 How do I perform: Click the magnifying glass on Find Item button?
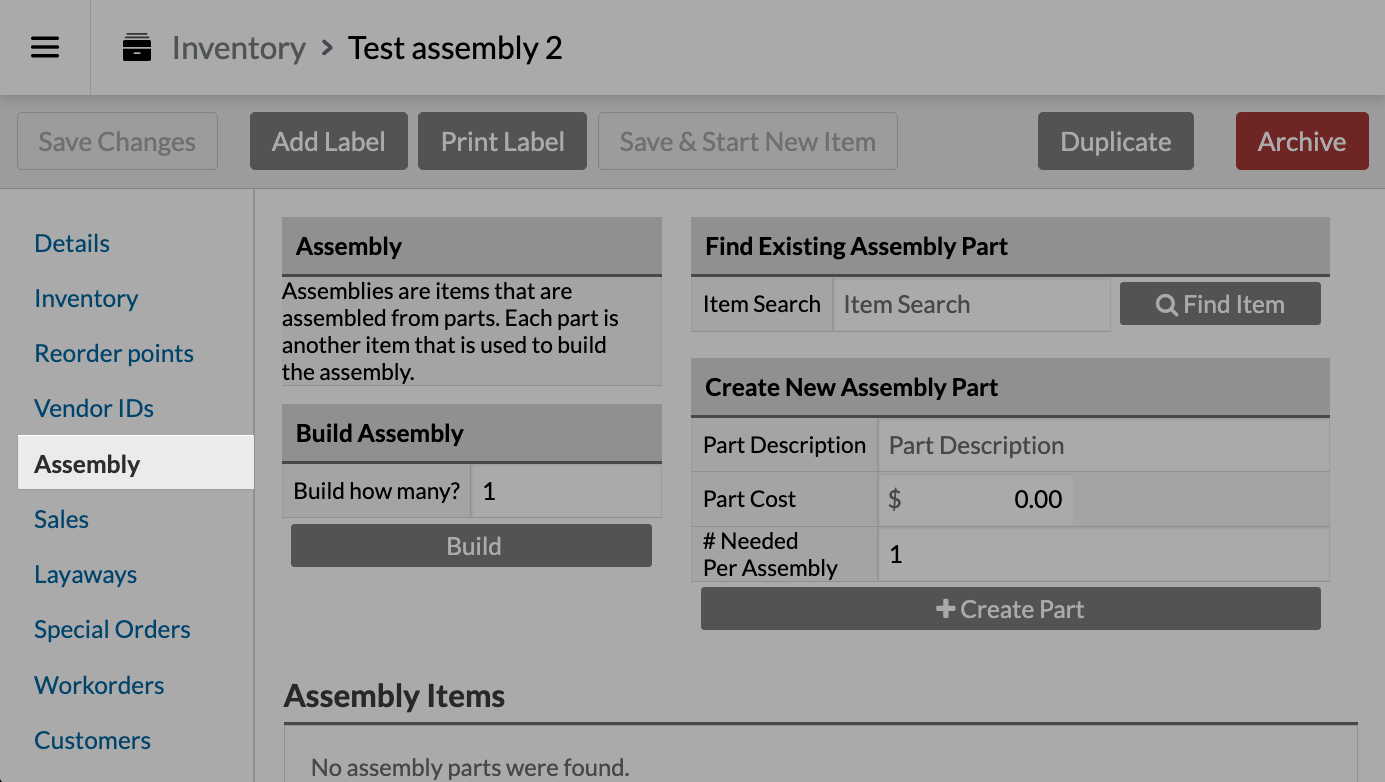click(x=1167, y=304)
